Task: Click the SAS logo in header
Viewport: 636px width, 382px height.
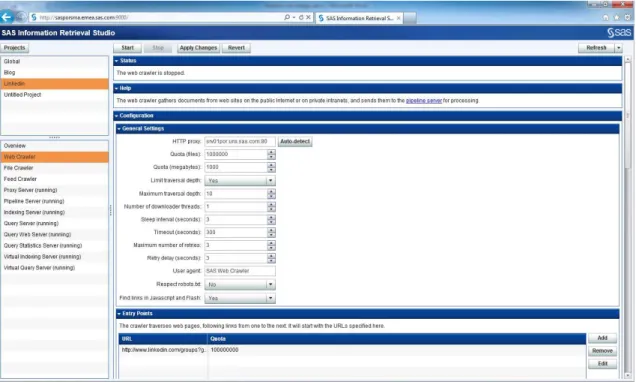Action: (x=619, y=32)
